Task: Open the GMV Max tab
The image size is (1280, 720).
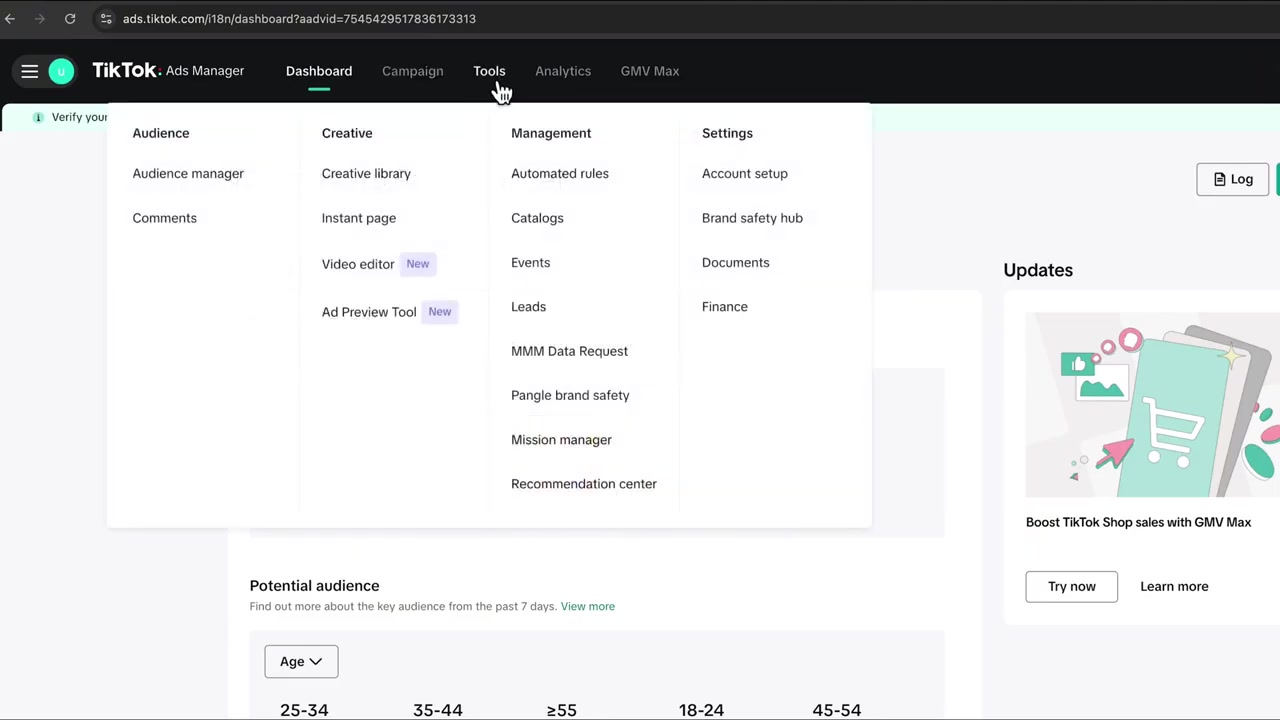Action: [650, 71]
